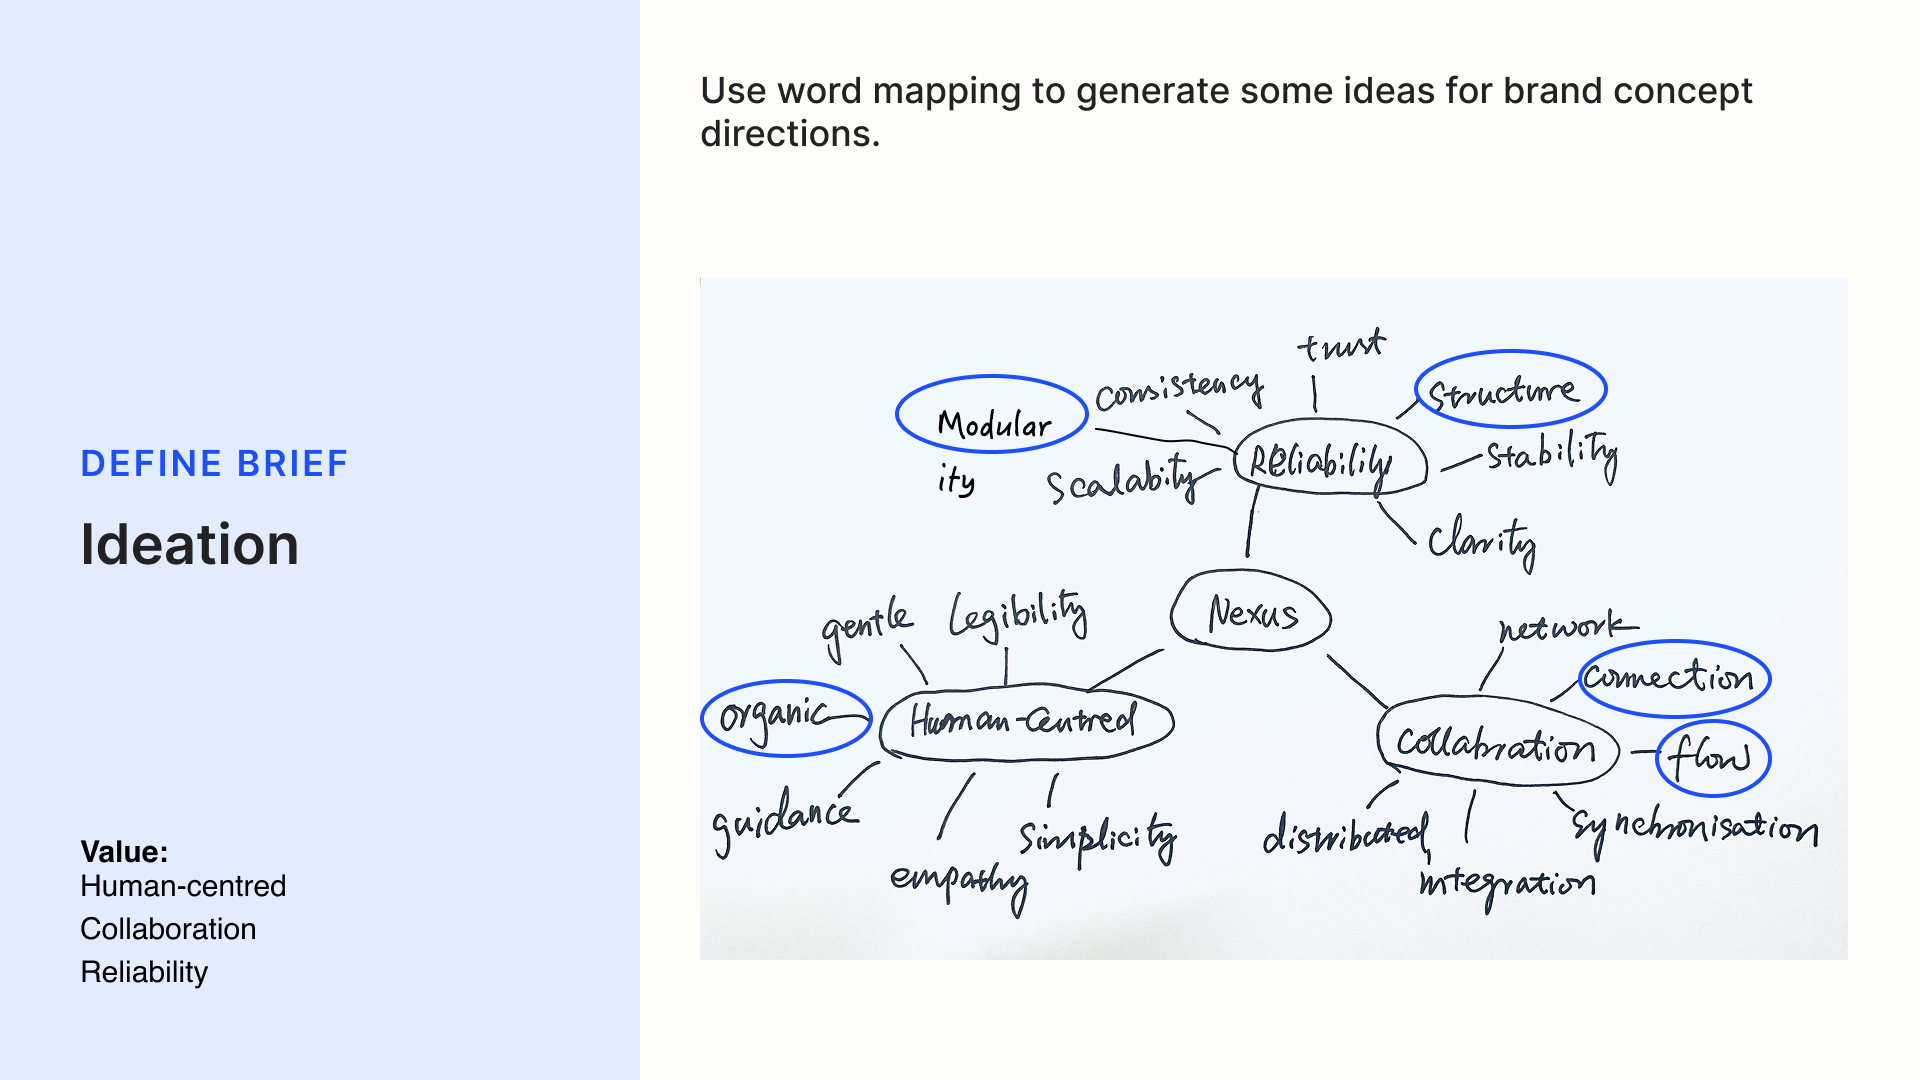Click the circled Modular word
The image size is (1920, 1080).
[x=992, y=414]
